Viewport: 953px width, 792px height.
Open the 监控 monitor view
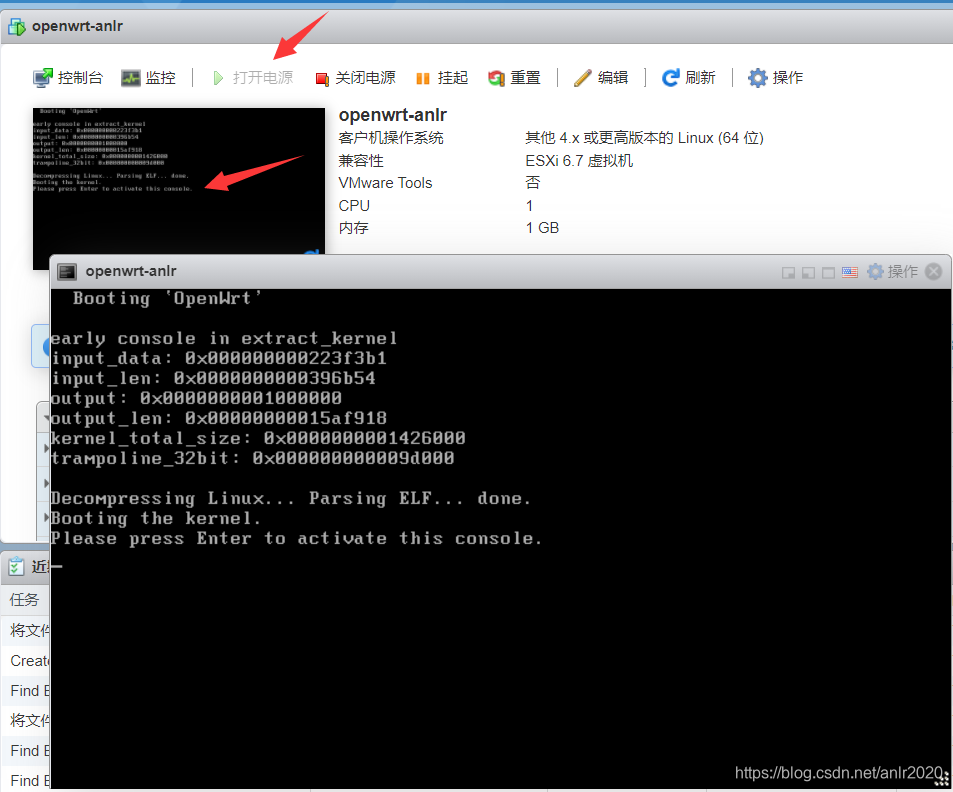point(148,78)
